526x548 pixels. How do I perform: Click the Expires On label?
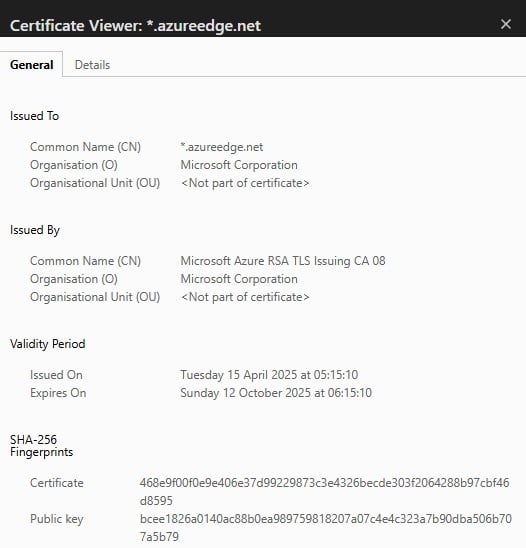point(58,393)
